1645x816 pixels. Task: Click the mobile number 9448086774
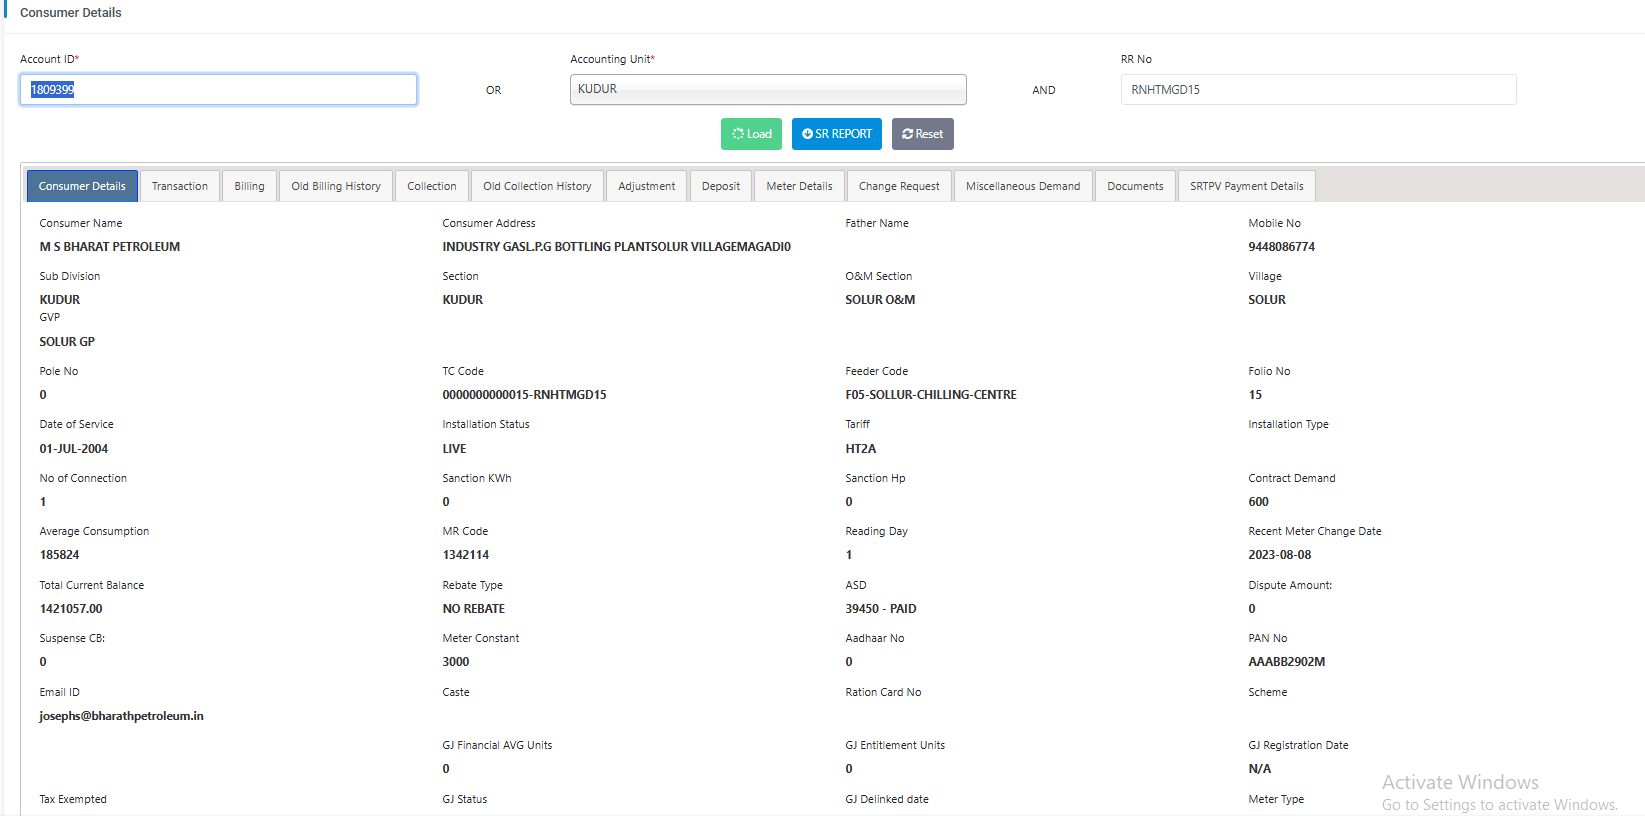point(1281,247)
